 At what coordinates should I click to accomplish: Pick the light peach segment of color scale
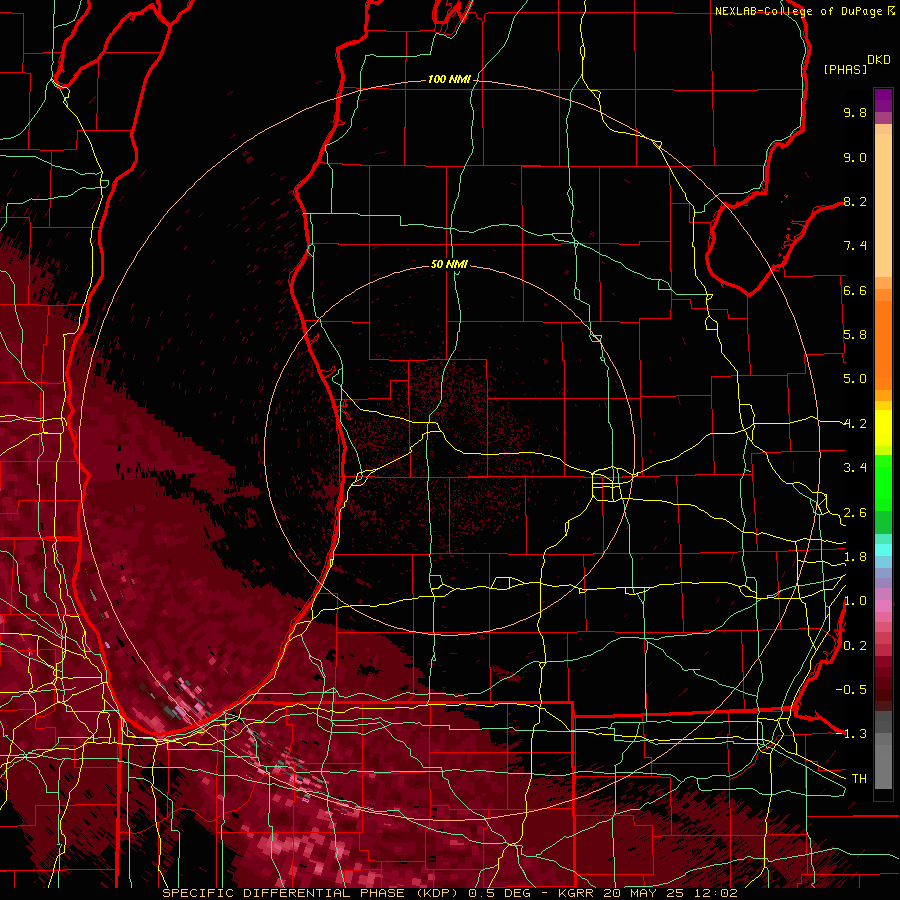pyautogui.click(x=883, y=205)
